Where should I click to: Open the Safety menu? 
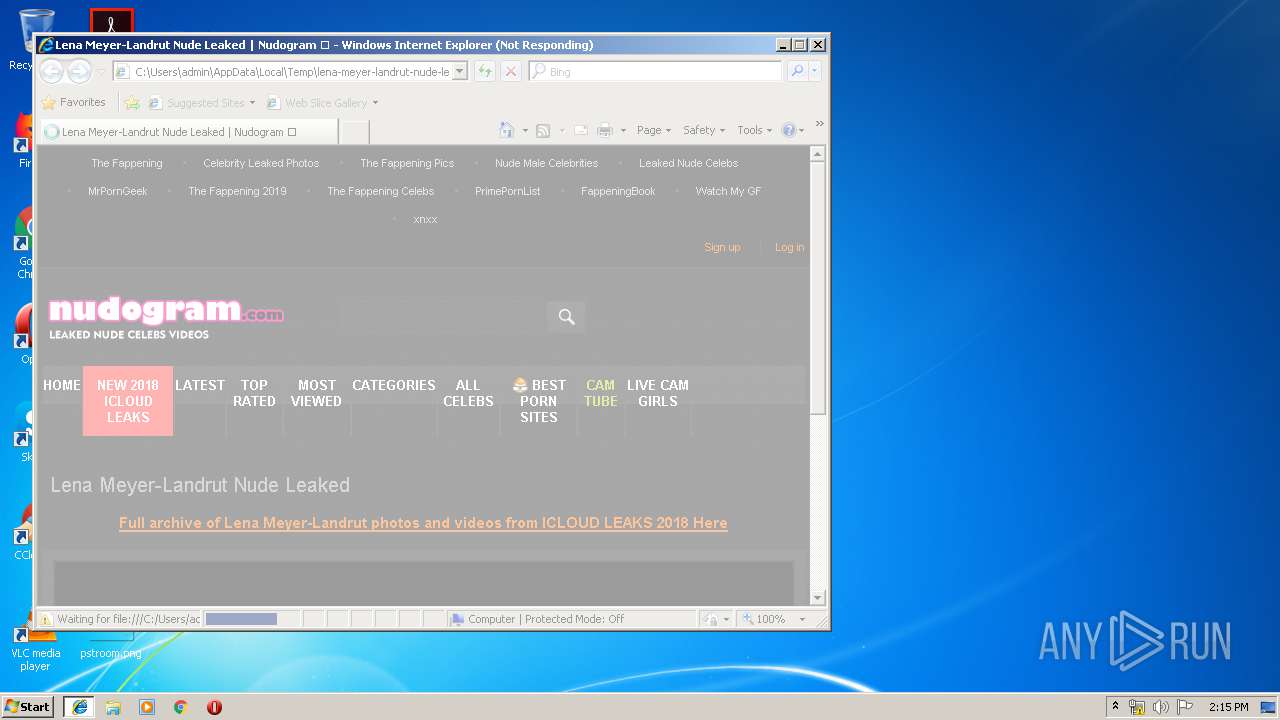click(x=704, y=130)
